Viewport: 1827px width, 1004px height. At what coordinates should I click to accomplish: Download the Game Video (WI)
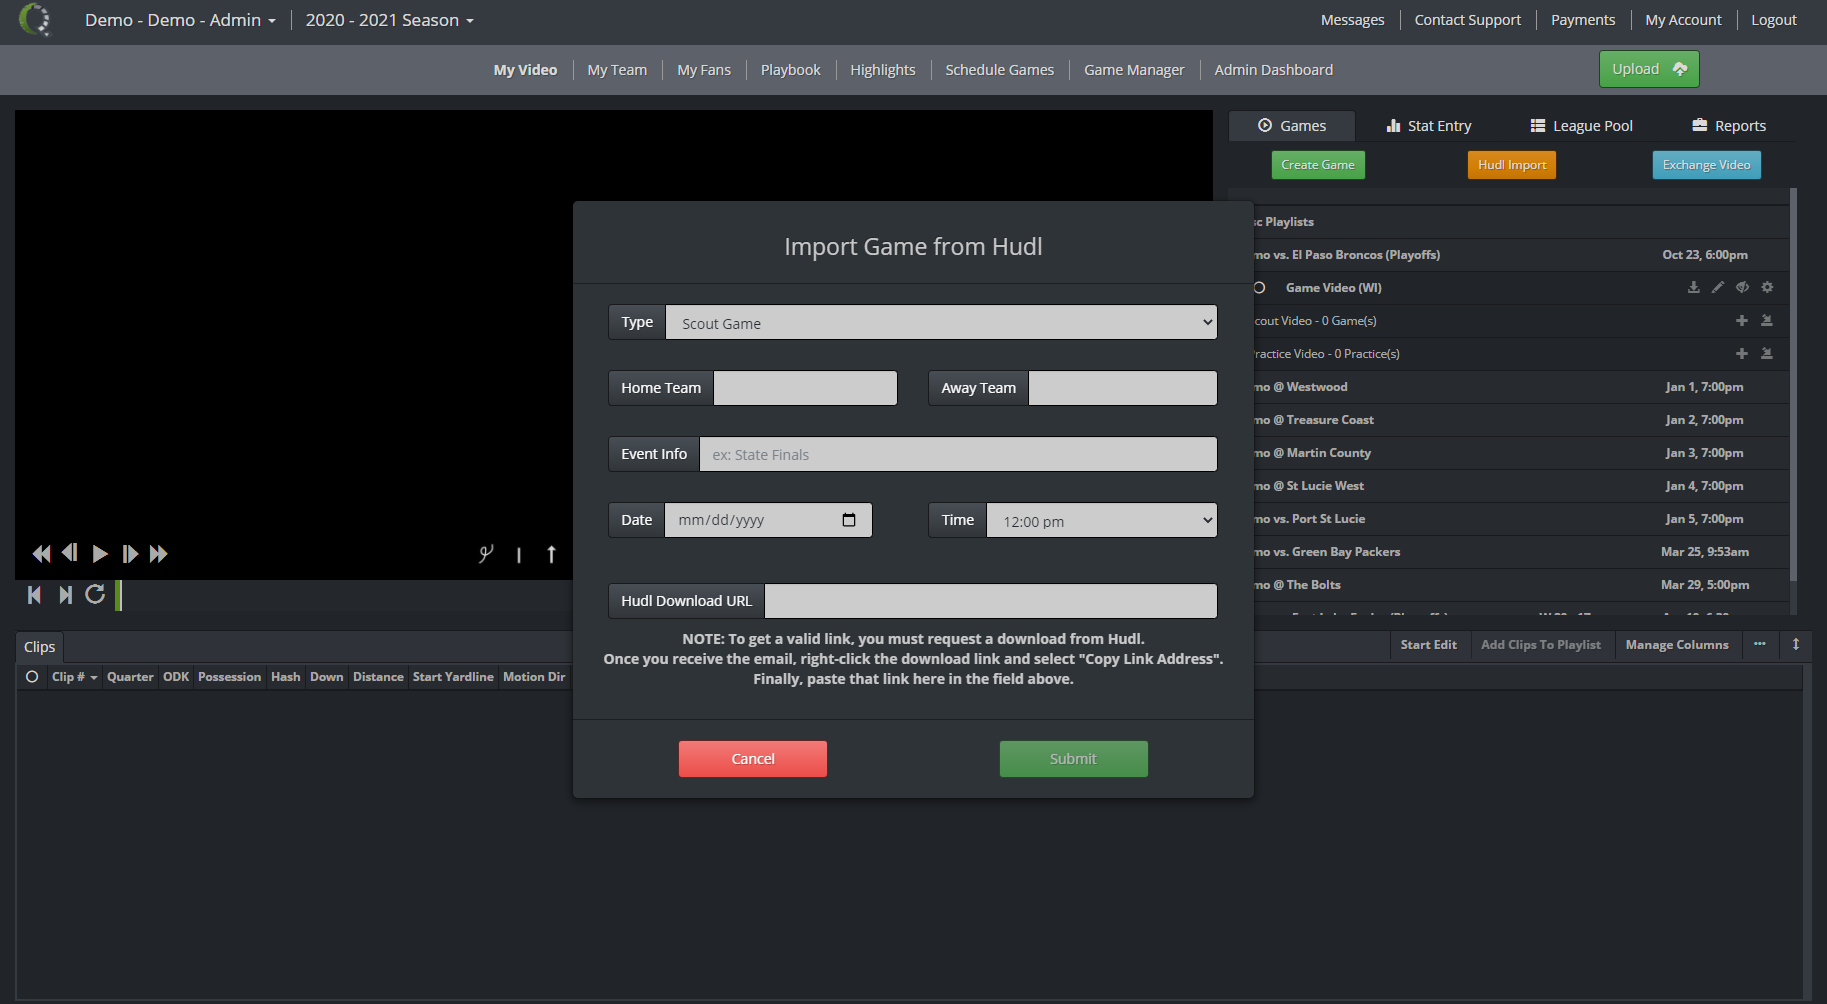pos(1693,288)
